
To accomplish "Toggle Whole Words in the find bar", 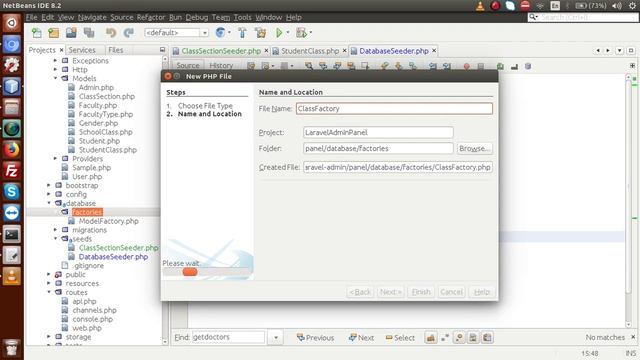I will point(445,338).
